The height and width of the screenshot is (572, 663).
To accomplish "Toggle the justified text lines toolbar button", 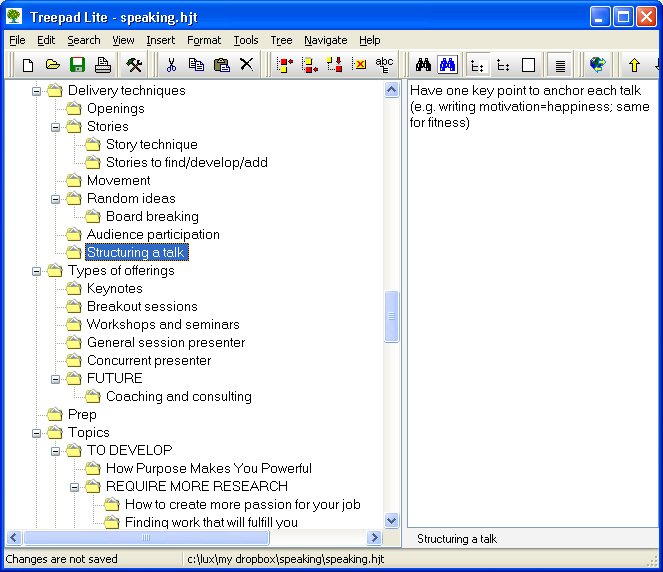I will tap(560, 65).
